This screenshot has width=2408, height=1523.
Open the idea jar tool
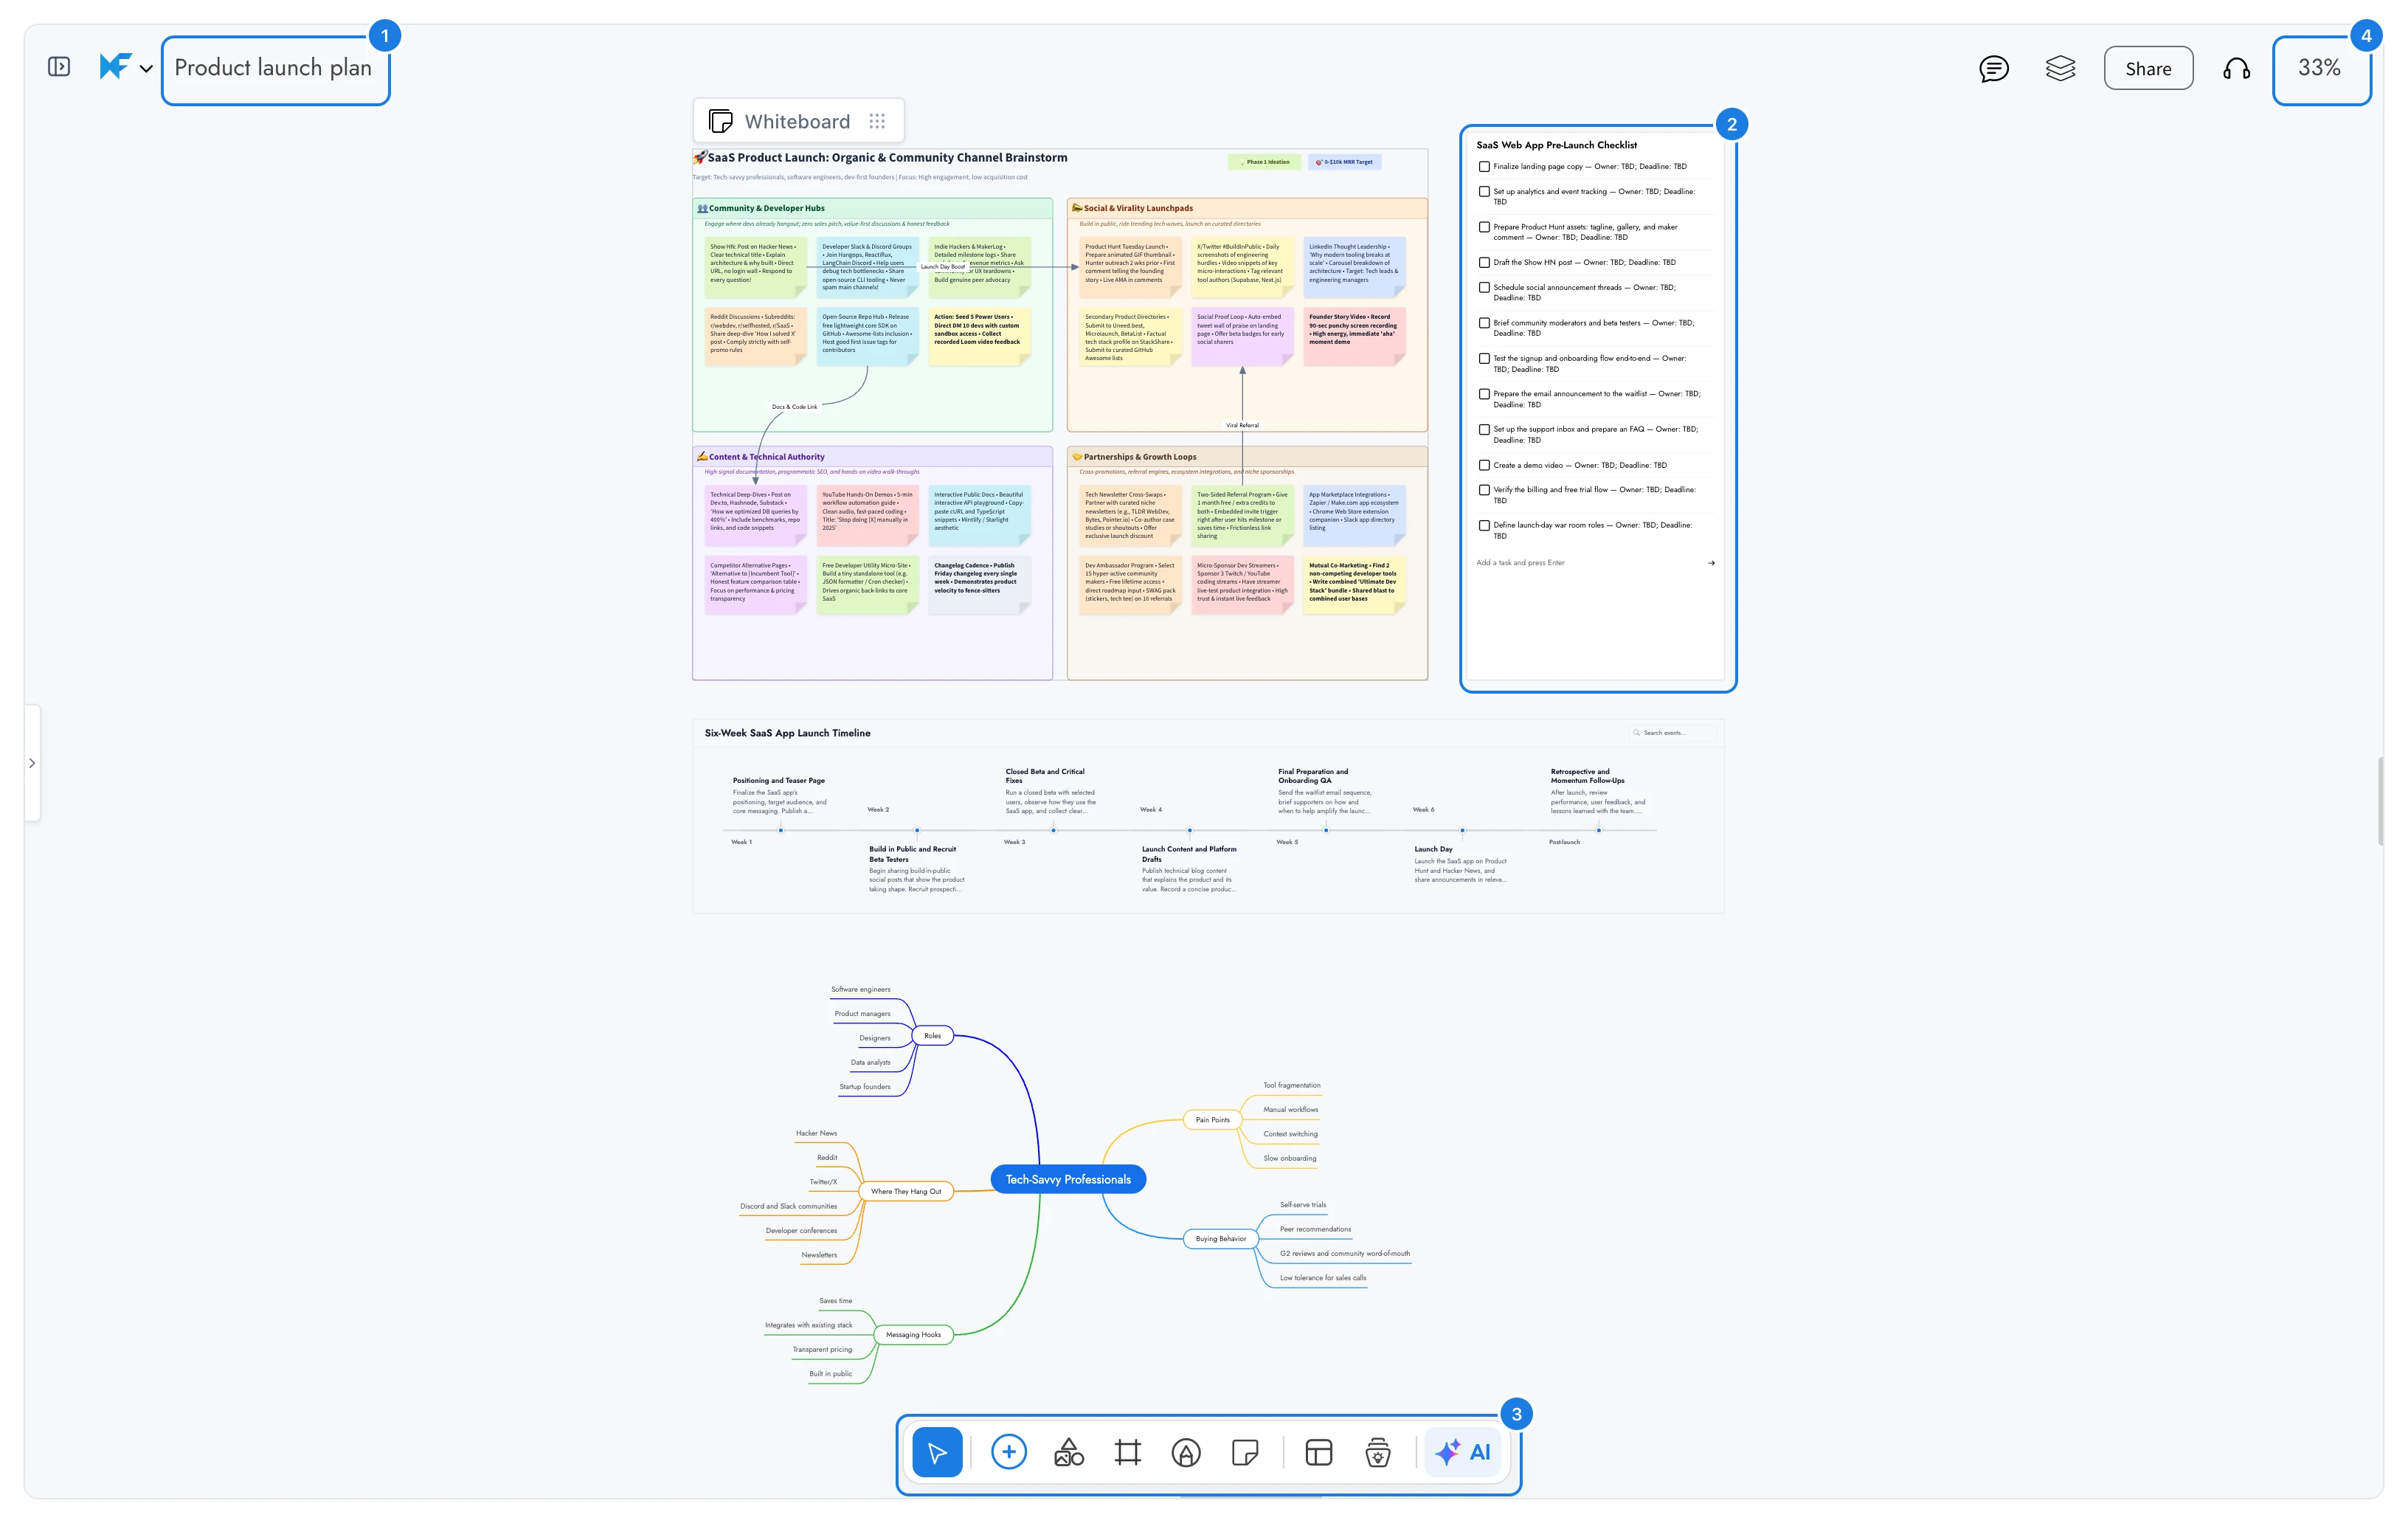tap(1378, 1452)
